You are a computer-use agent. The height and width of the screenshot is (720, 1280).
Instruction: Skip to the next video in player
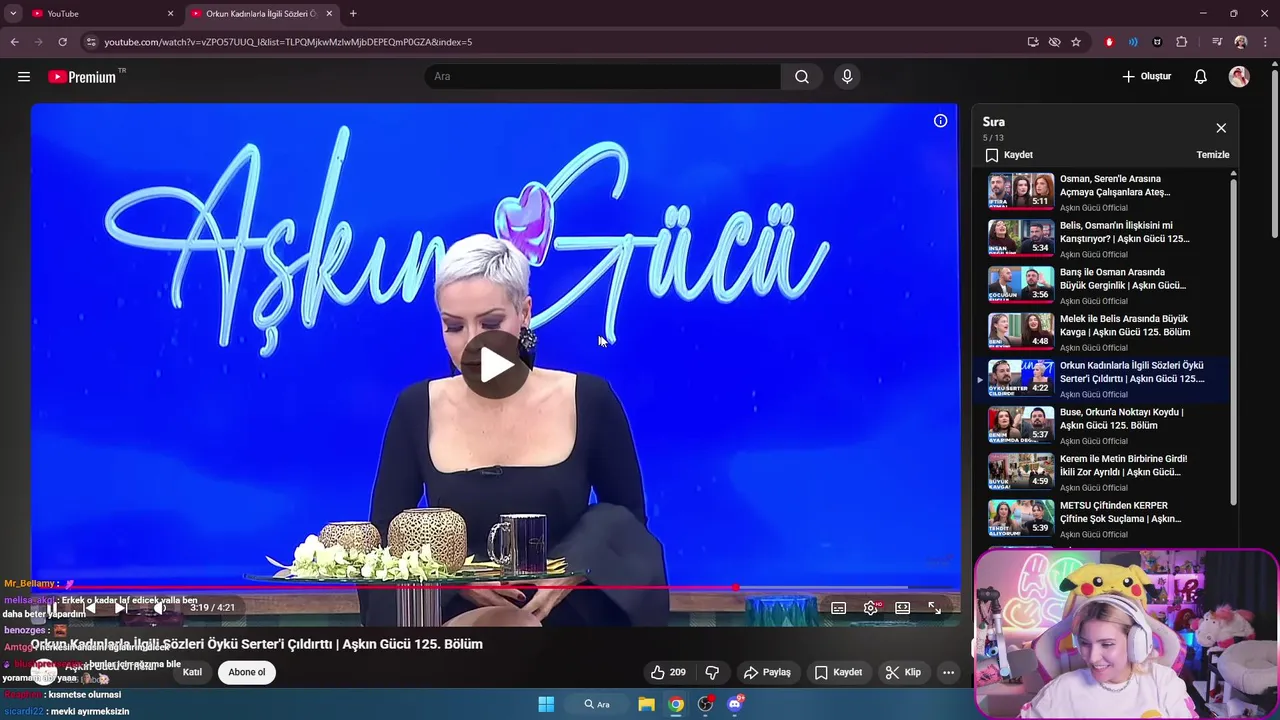pyautogui.click(x=121, y=607)
